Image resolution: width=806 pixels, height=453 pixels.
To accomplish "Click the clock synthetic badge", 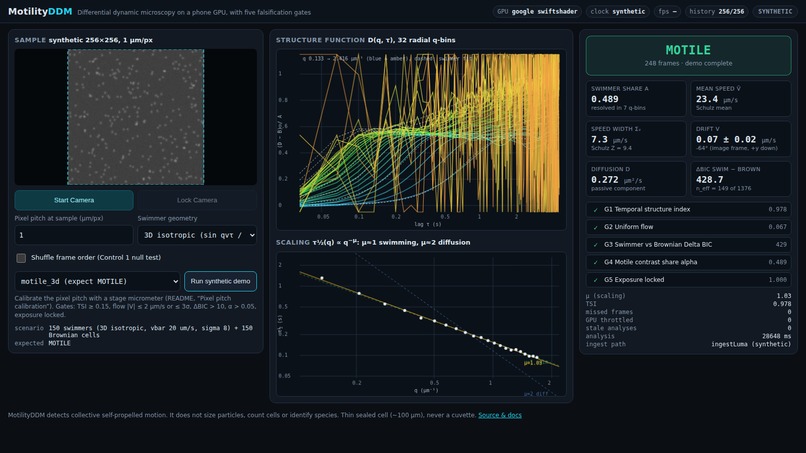I will point(617,11).
